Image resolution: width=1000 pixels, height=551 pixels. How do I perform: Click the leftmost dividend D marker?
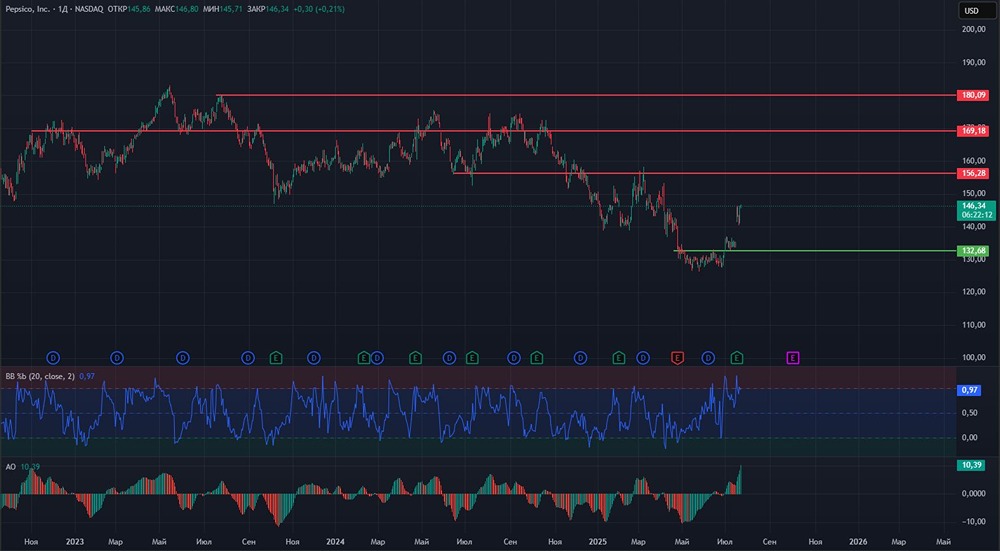pyautogui.click(x=54, y=357)
